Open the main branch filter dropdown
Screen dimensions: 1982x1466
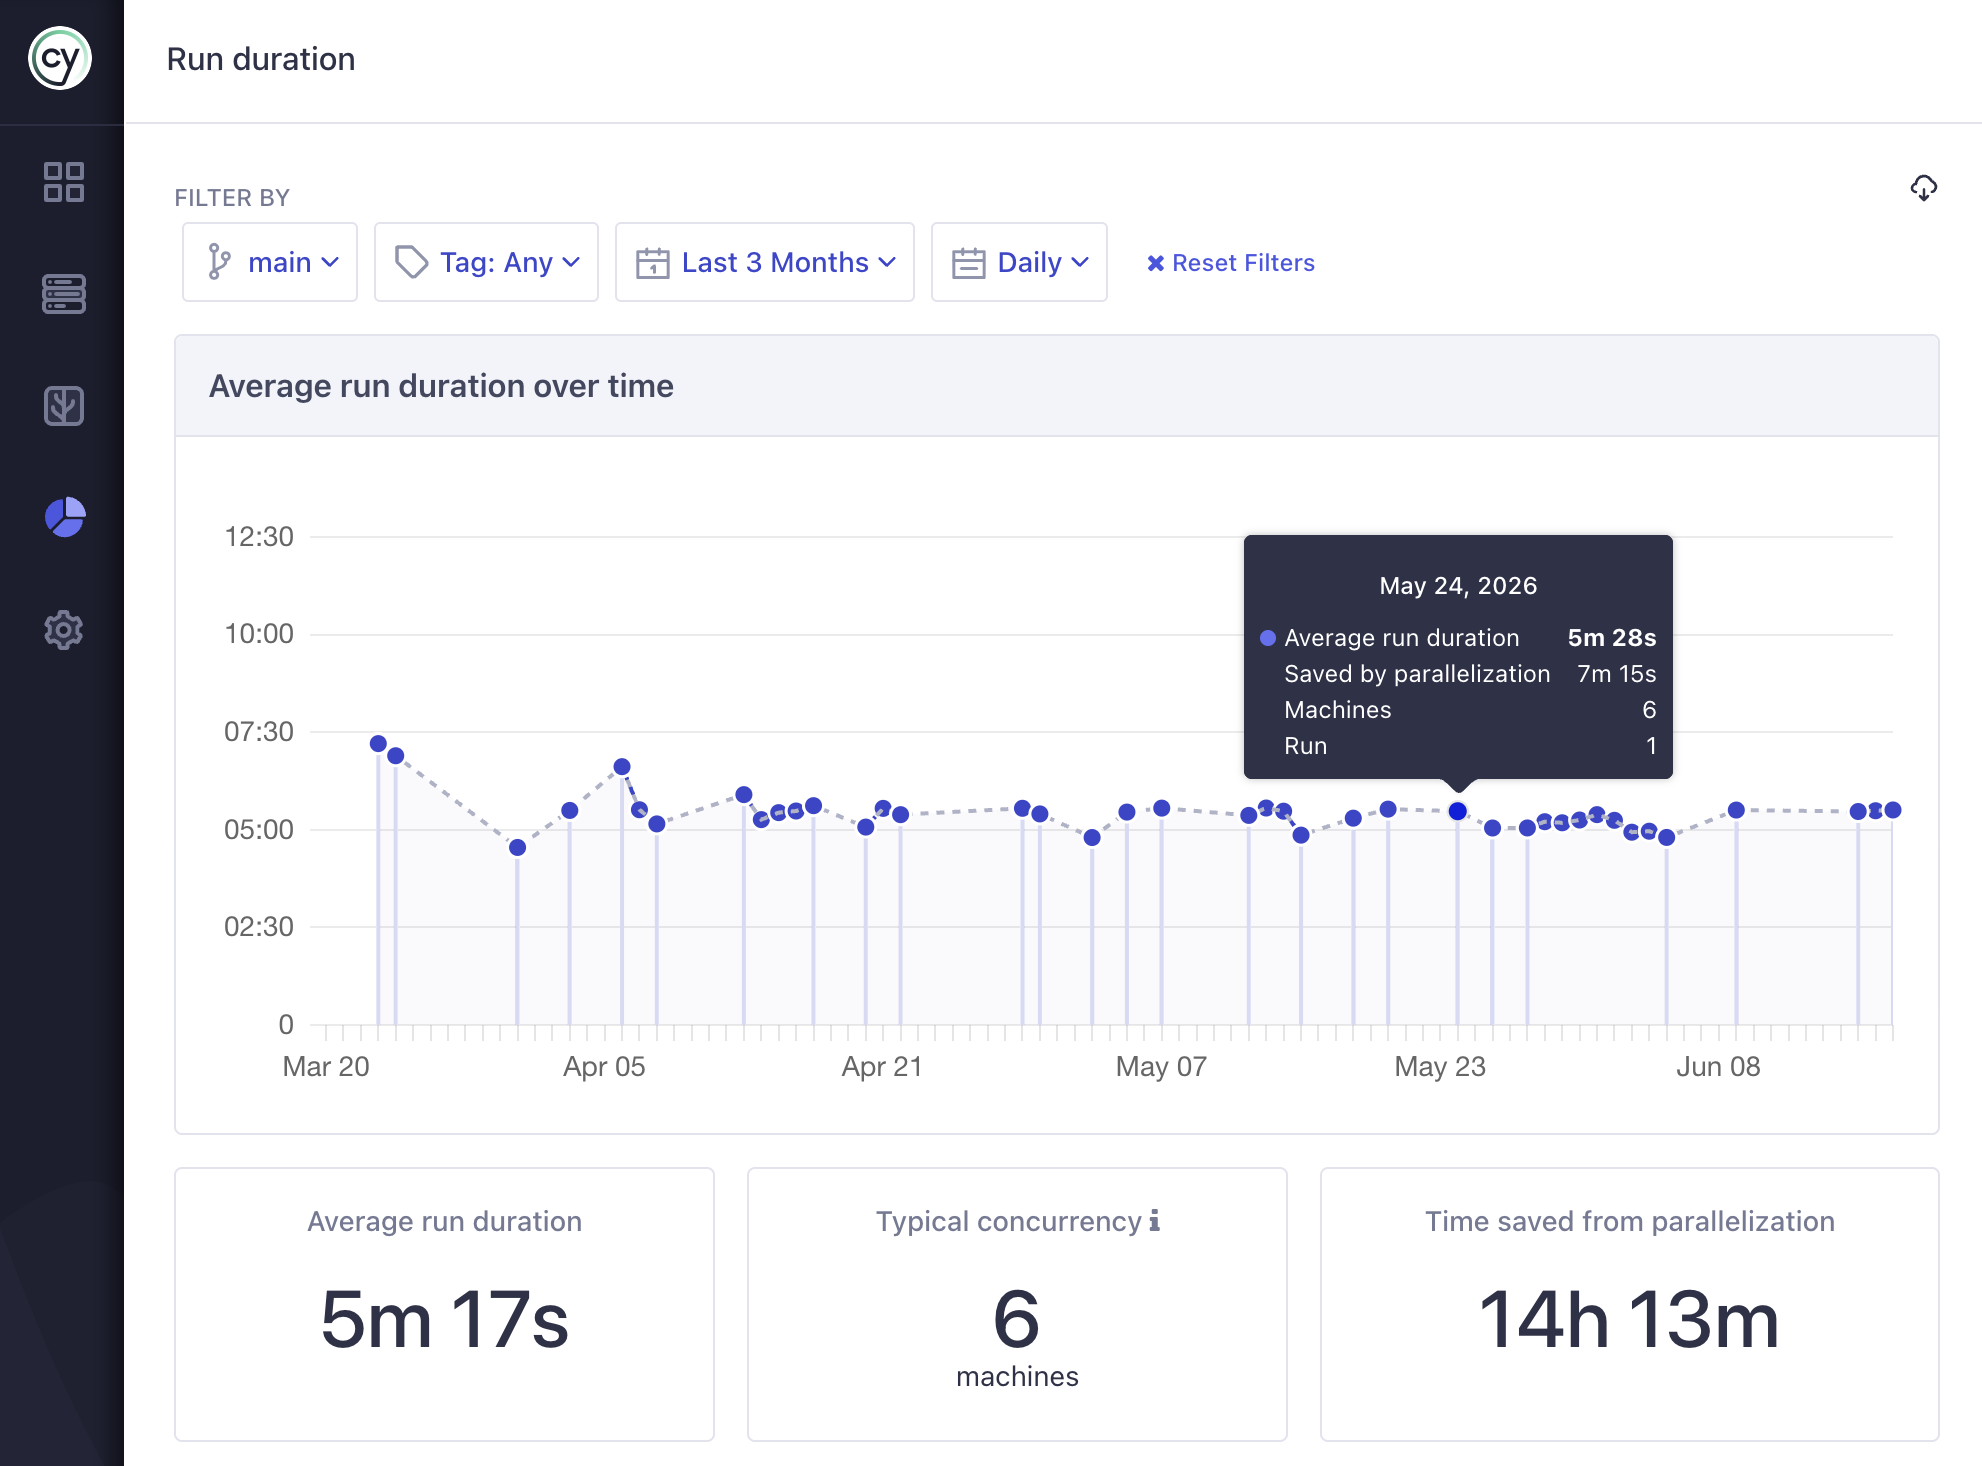[x=270, y=262]
